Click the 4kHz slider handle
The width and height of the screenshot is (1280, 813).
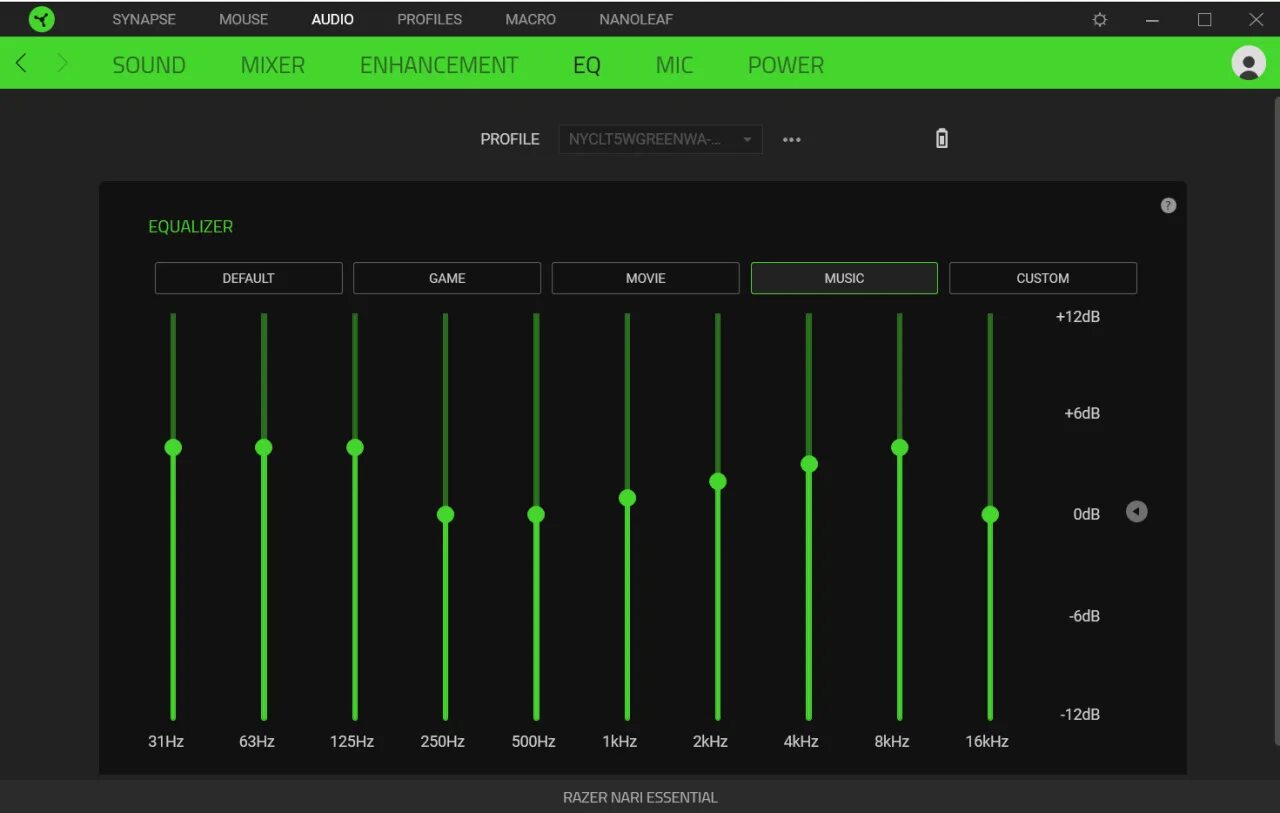click(x=809, y=464)
